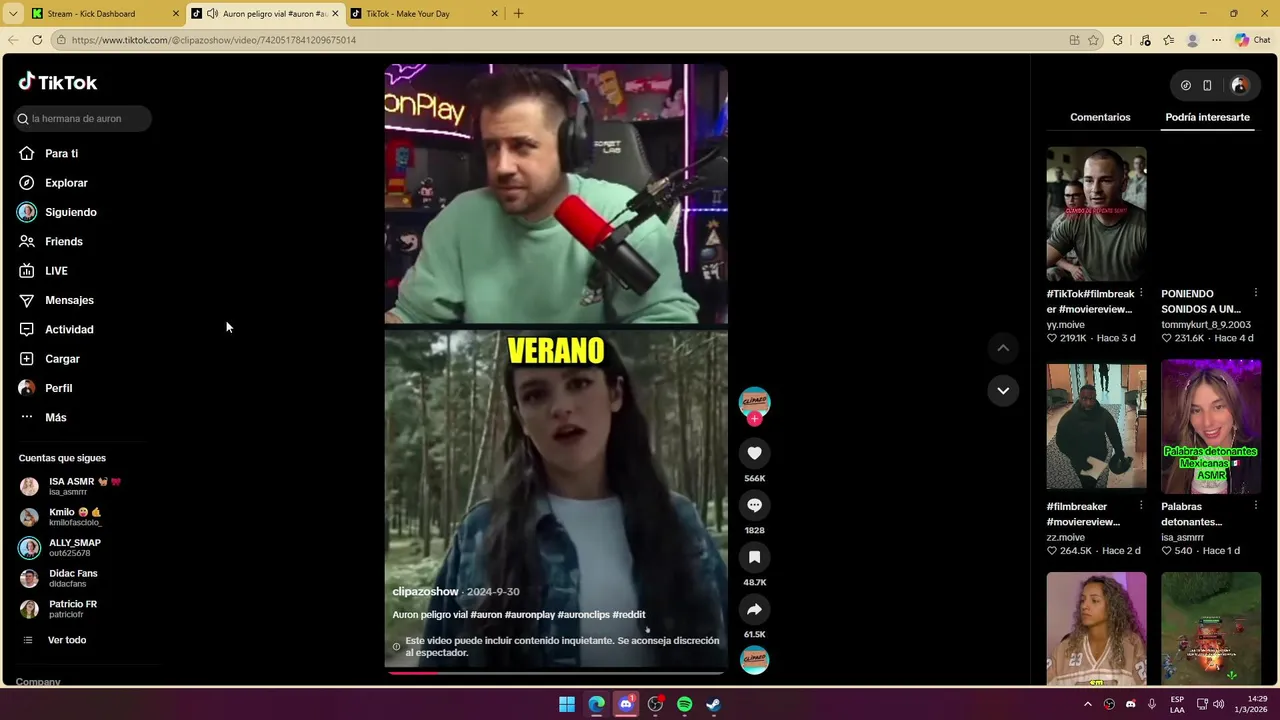Show hidden system tray icons

(x=1088, y=704)
